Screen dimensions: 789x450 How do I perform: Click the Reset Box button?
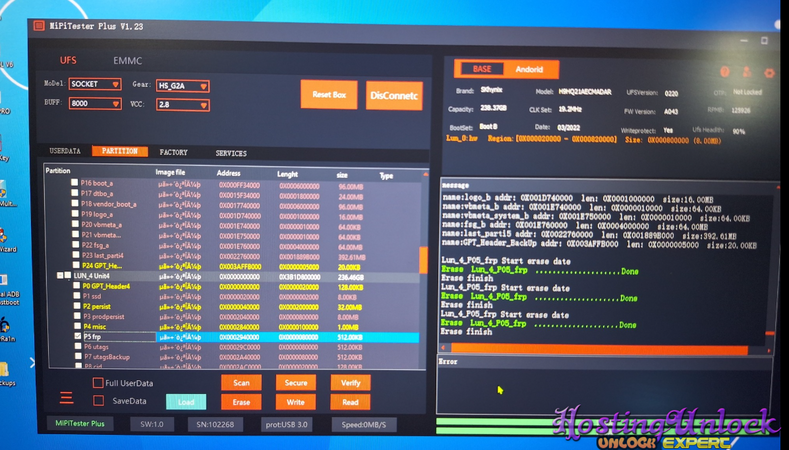click(328, 95)
